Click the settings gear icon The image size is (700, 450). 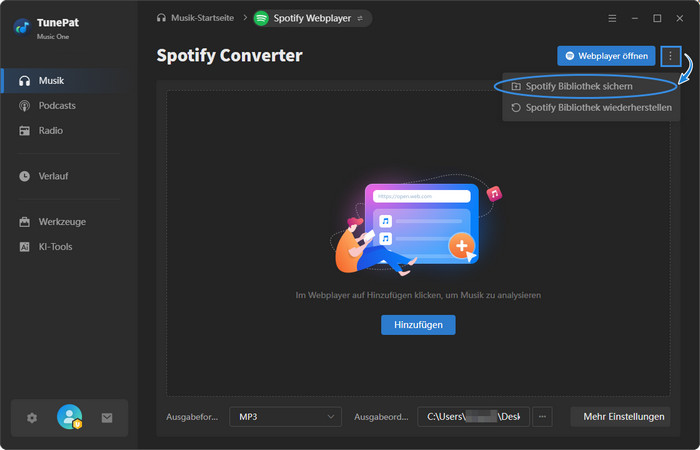point(32,418)
